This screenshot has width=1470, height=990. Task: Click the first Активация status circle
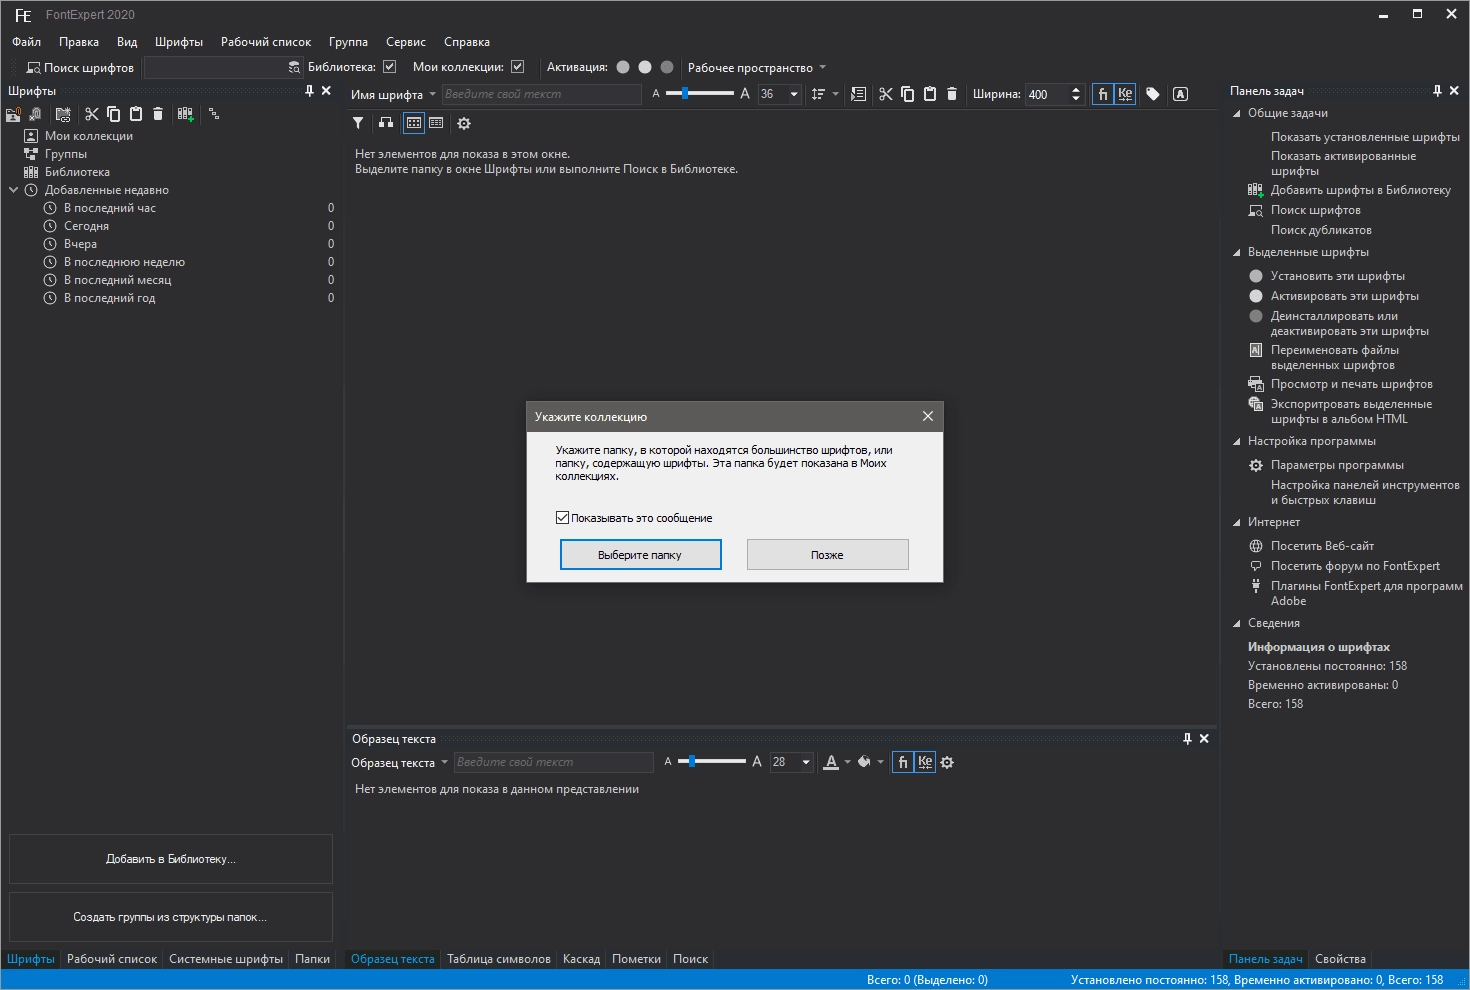pyautogui.click(x=623, y=67)
